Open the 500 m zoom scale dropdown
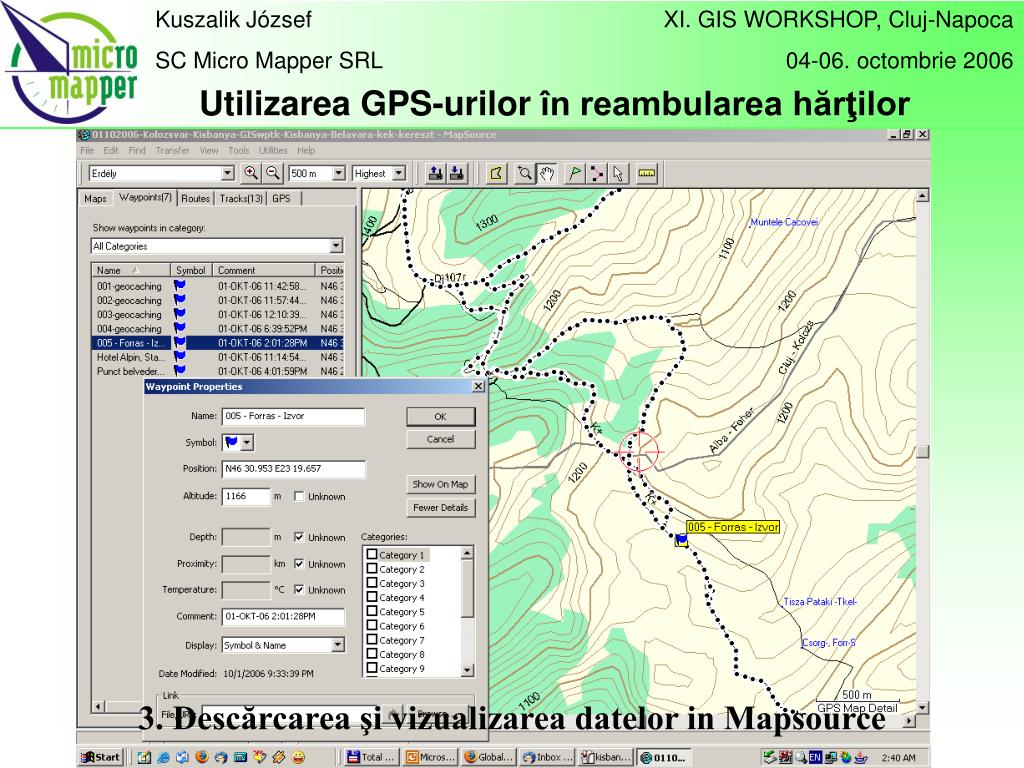Image resolution: width=1024 pixels, height=768 pixels. coord(338,173)
